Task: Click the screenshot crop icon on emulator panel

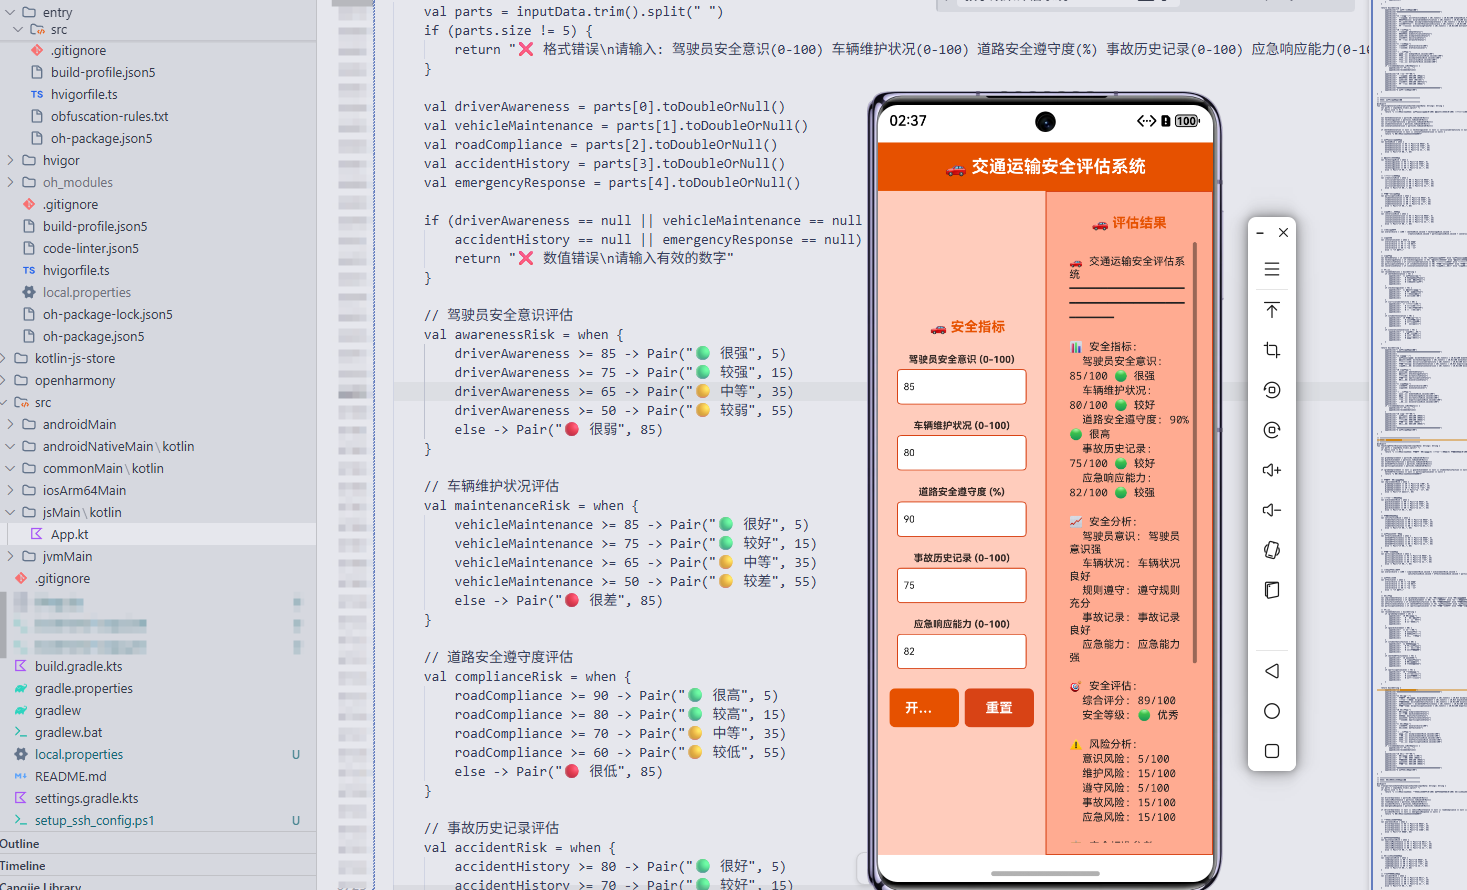Action: coord(1271,350)
